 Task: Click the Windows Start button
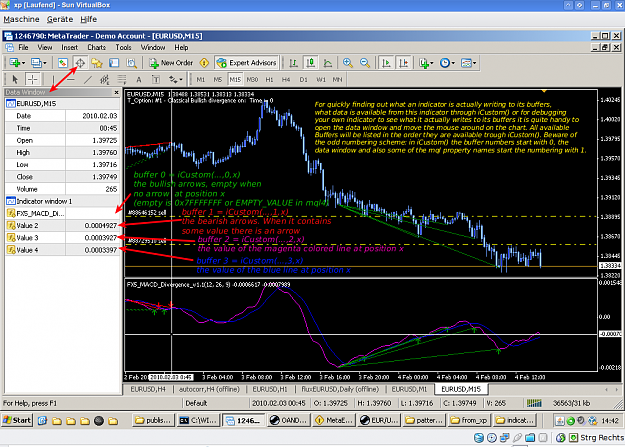[17, 420]
